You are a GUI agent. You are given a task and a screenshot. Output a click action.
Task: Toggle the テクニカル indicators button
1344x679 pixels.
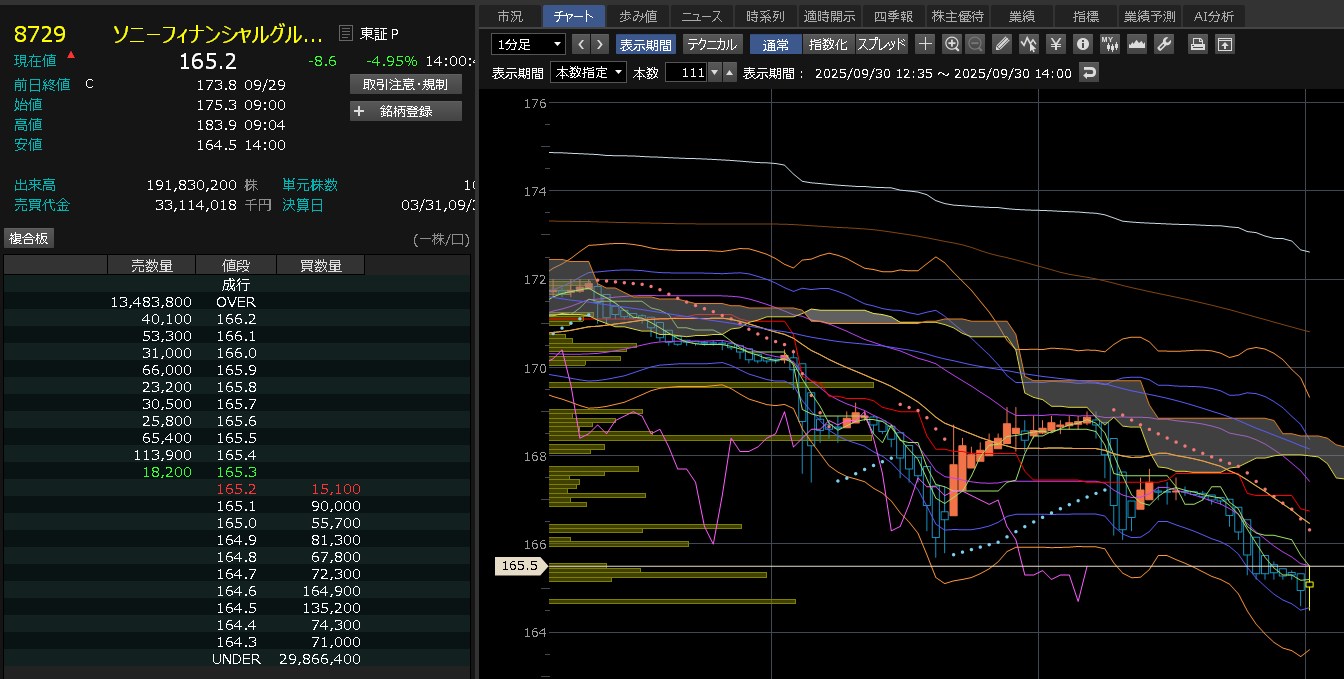(x=711, y=44)
